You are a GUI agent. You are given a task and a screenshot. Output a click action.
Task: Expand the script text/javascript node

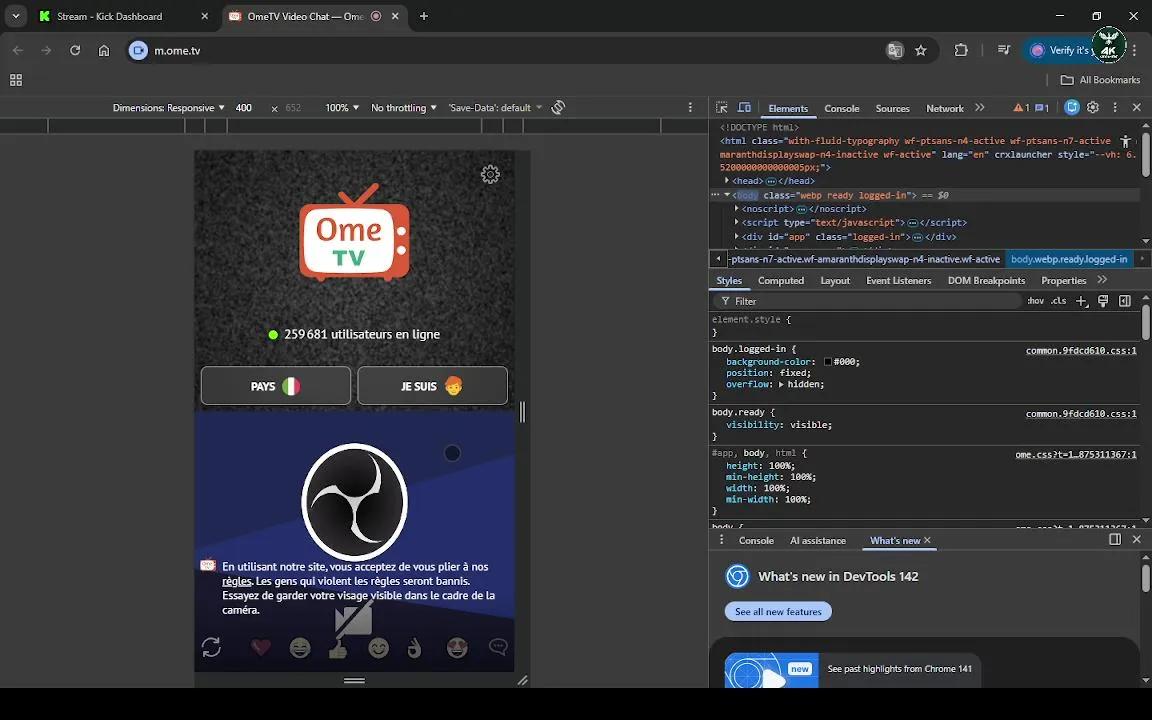click(736, 223)
